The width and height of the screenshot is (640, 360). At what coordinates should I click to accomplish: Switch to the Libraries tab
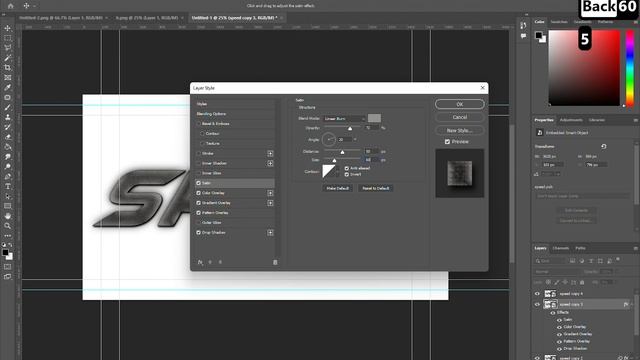(x=596, y=120)
